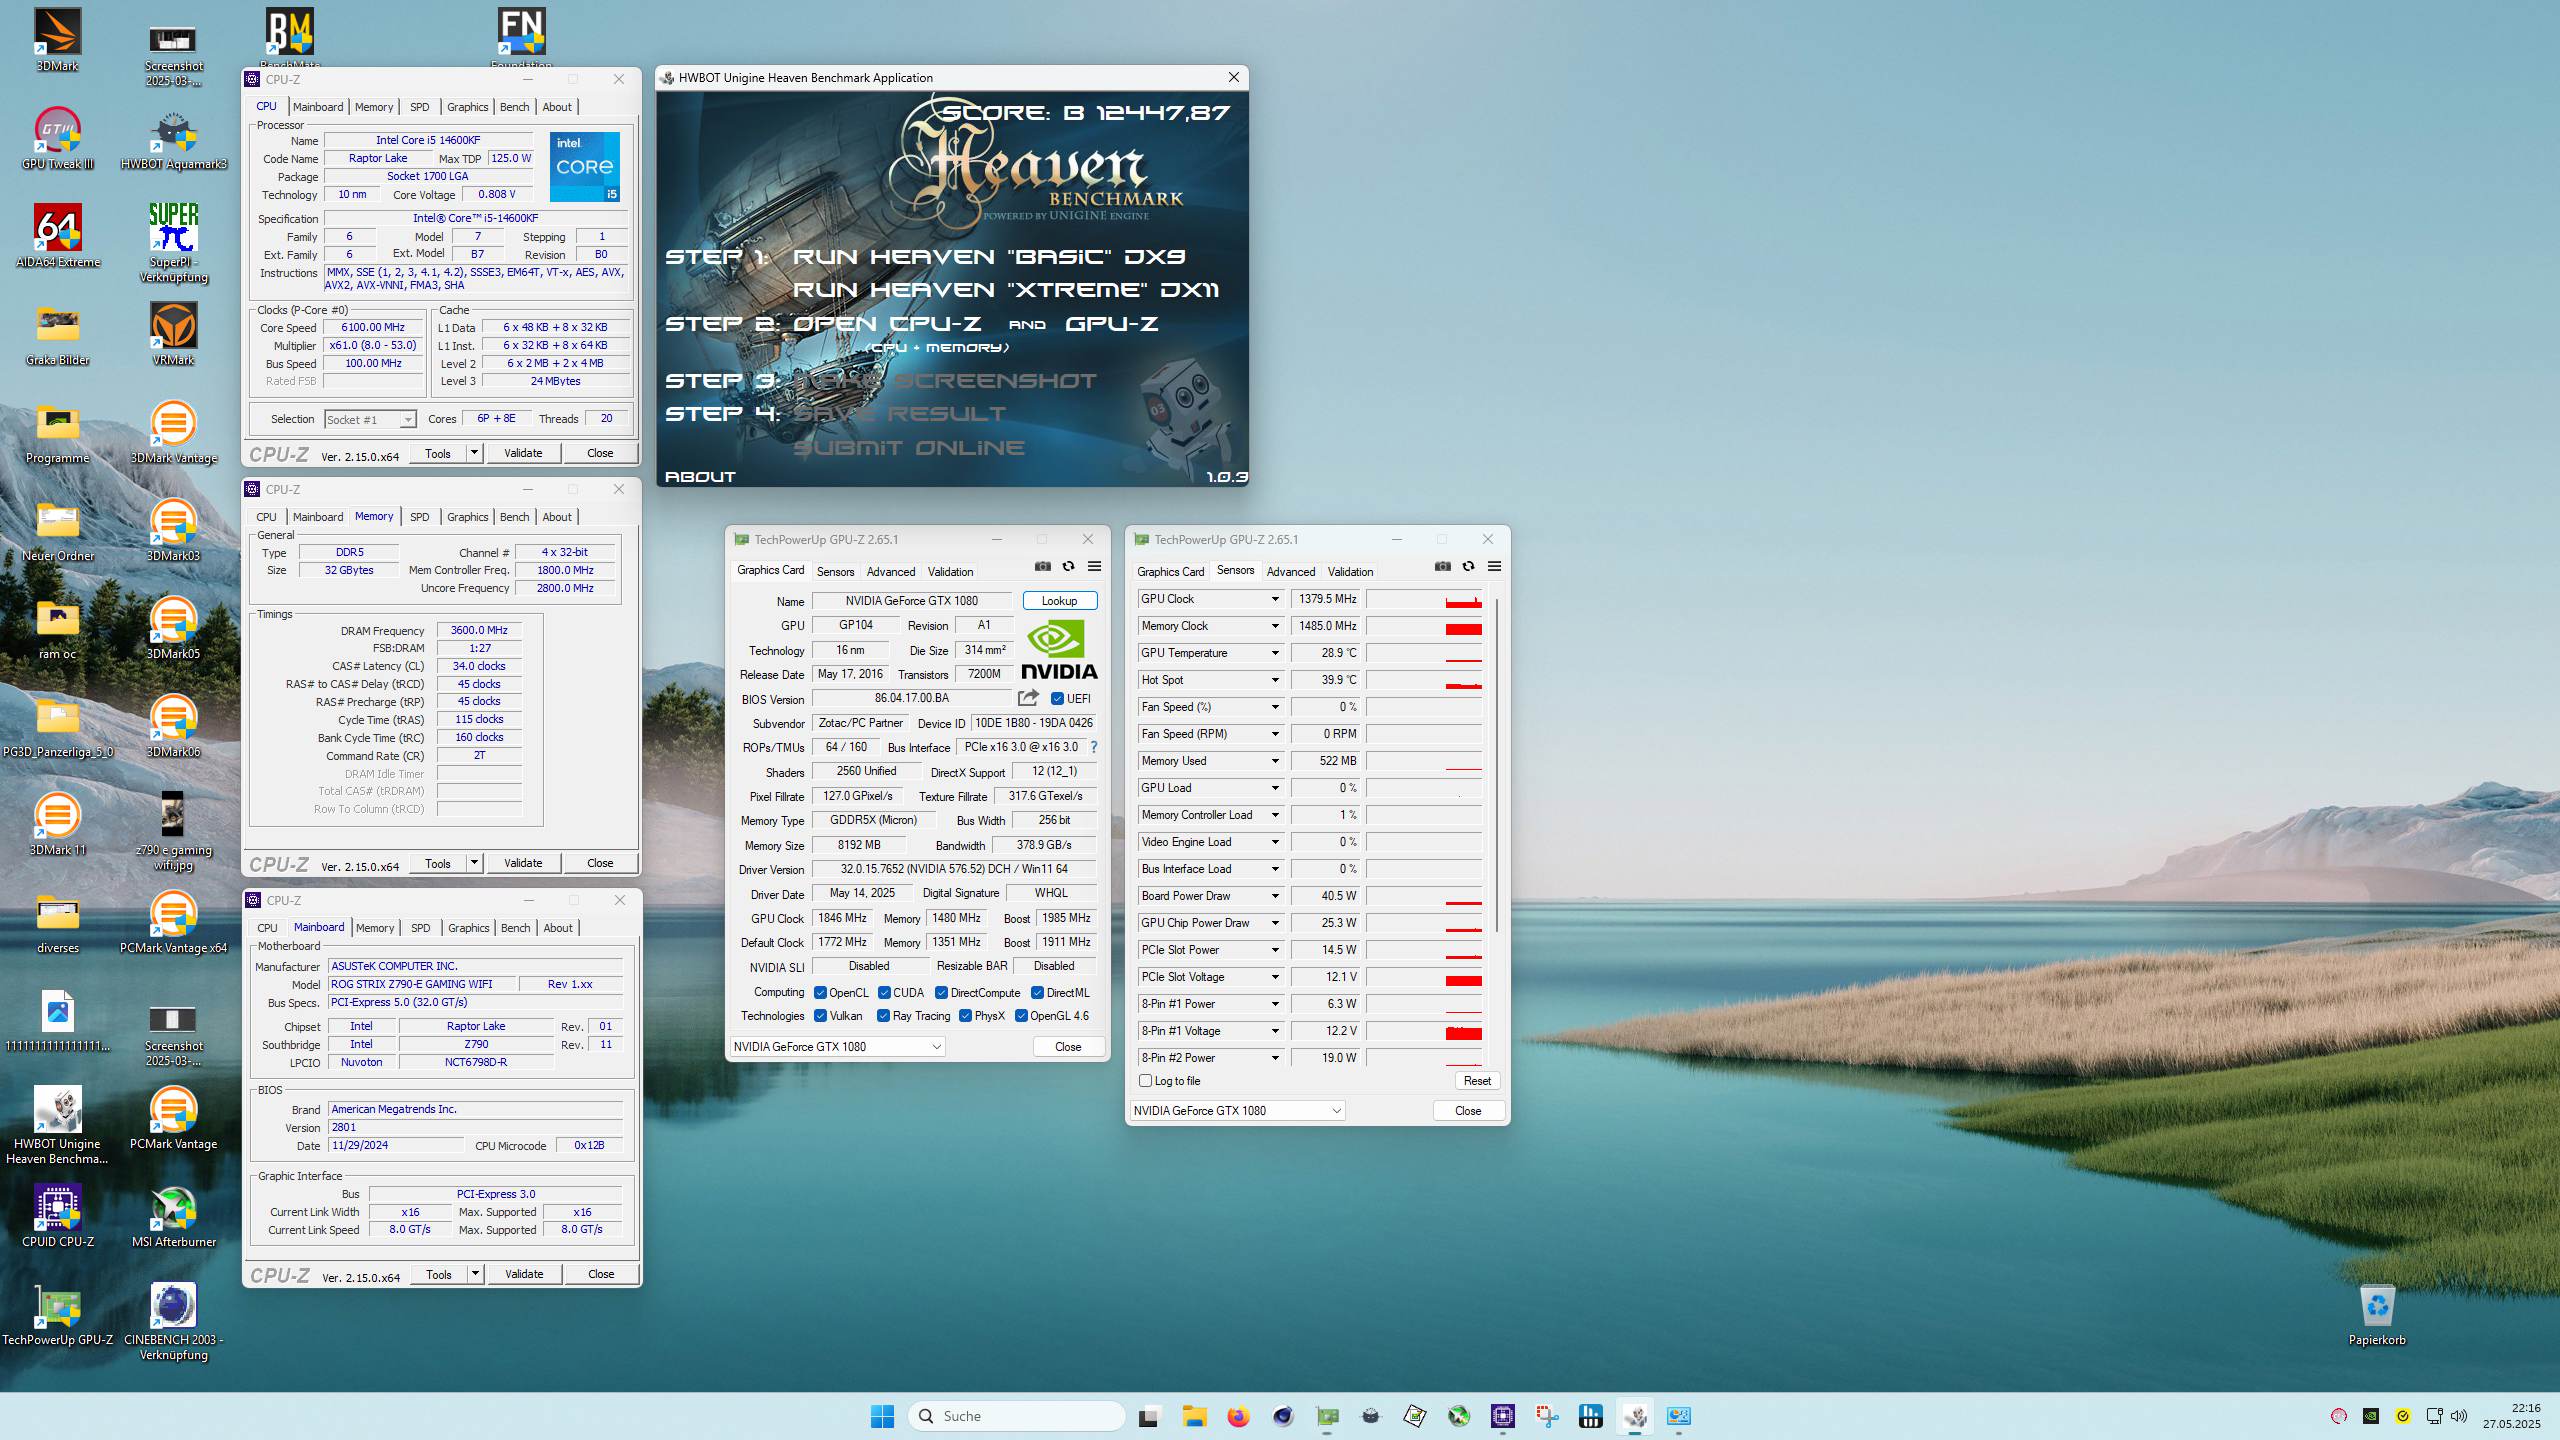Image resolution: width=2560 pixels, height=1440 pixels.
Task: Expand the Board Power Draw sensor dropdown
Action: (1275, 896)
